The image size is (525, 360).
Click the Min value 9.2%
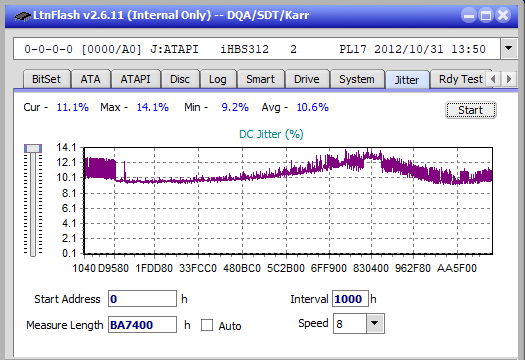[x=235, y=107]
